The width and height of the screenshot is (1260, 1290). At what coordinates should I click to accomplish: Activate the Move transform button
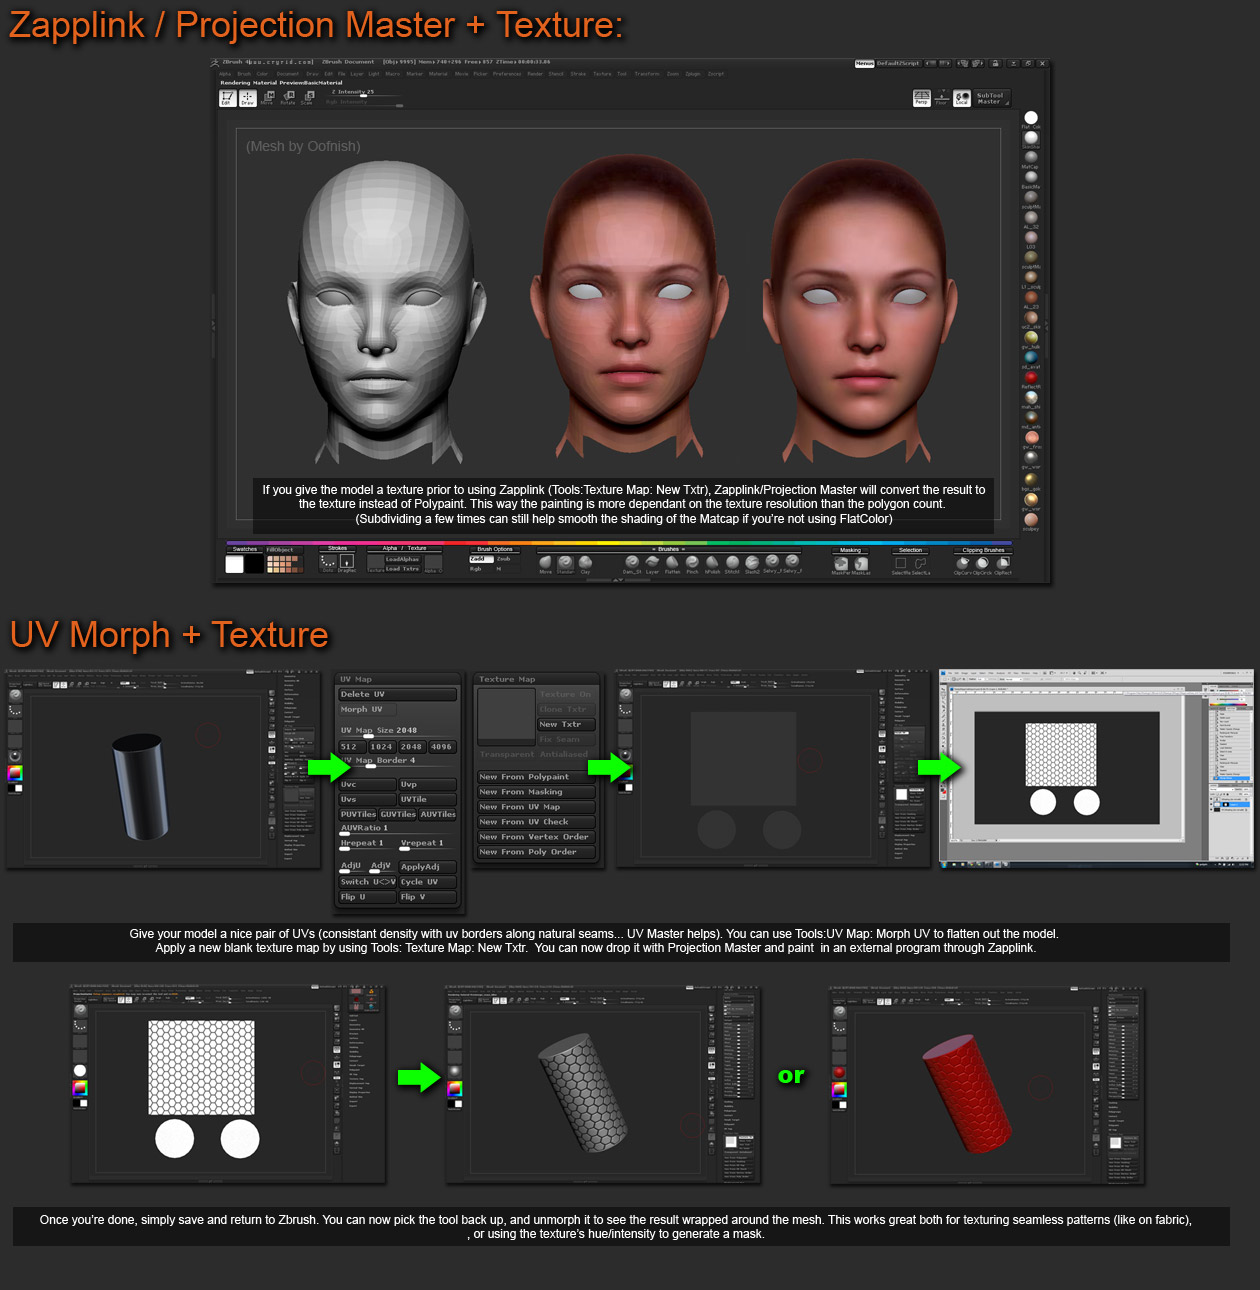[x=267, y=97]
